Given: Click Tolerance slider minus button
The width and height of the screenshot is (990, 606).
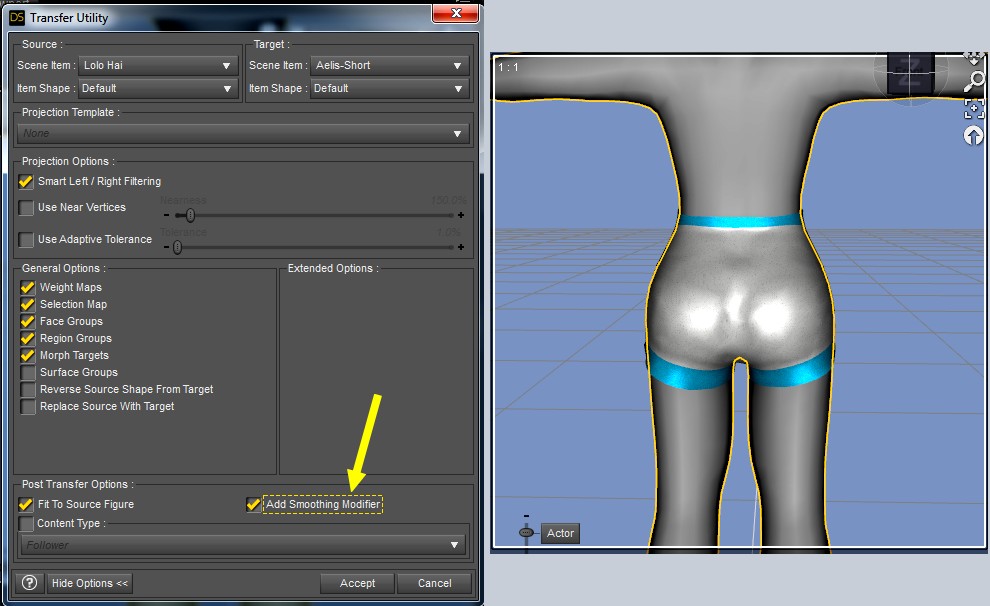Looking at the screenshot, I should pos(166,247).
